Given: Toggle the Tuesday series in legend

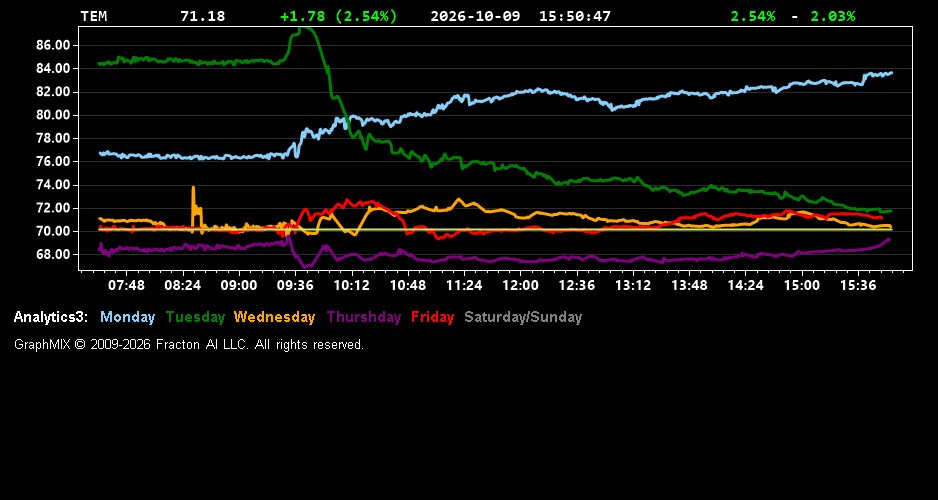Looking at the screenshot, I should click(x=196, y=317).
